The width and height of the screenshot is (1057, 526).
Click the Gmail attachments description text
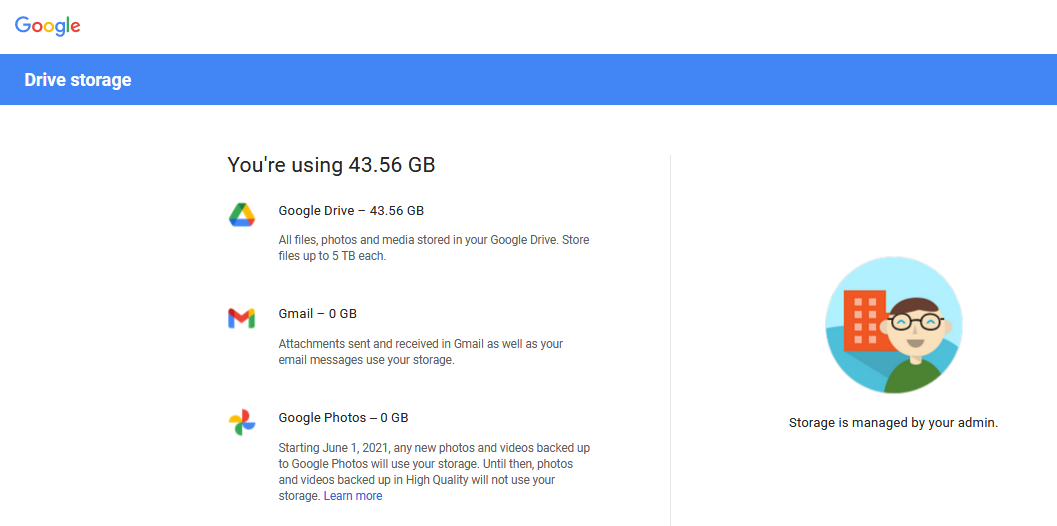pyautogui.click(x=420, y=352)
